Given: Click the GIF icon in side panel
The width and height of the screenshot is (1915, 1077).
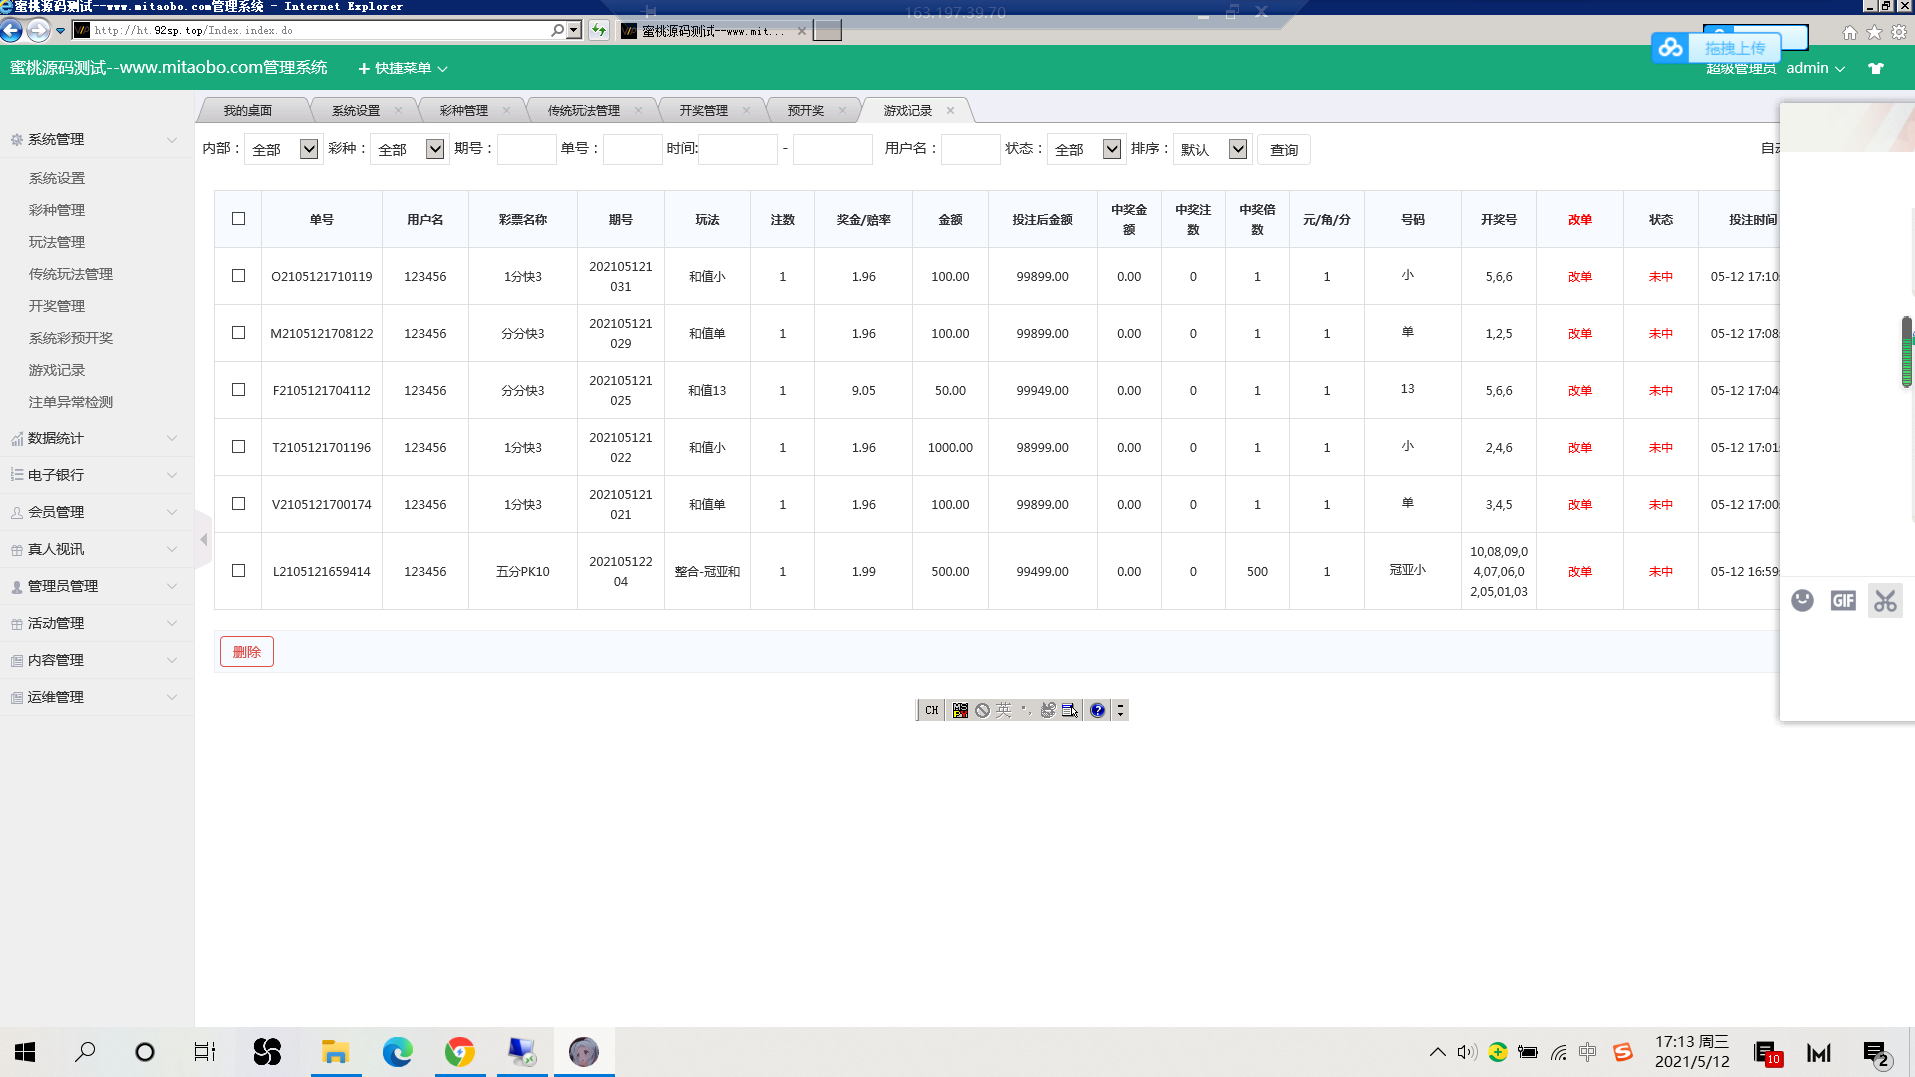Looking at the screenshot, I should tap(1843, 601).
